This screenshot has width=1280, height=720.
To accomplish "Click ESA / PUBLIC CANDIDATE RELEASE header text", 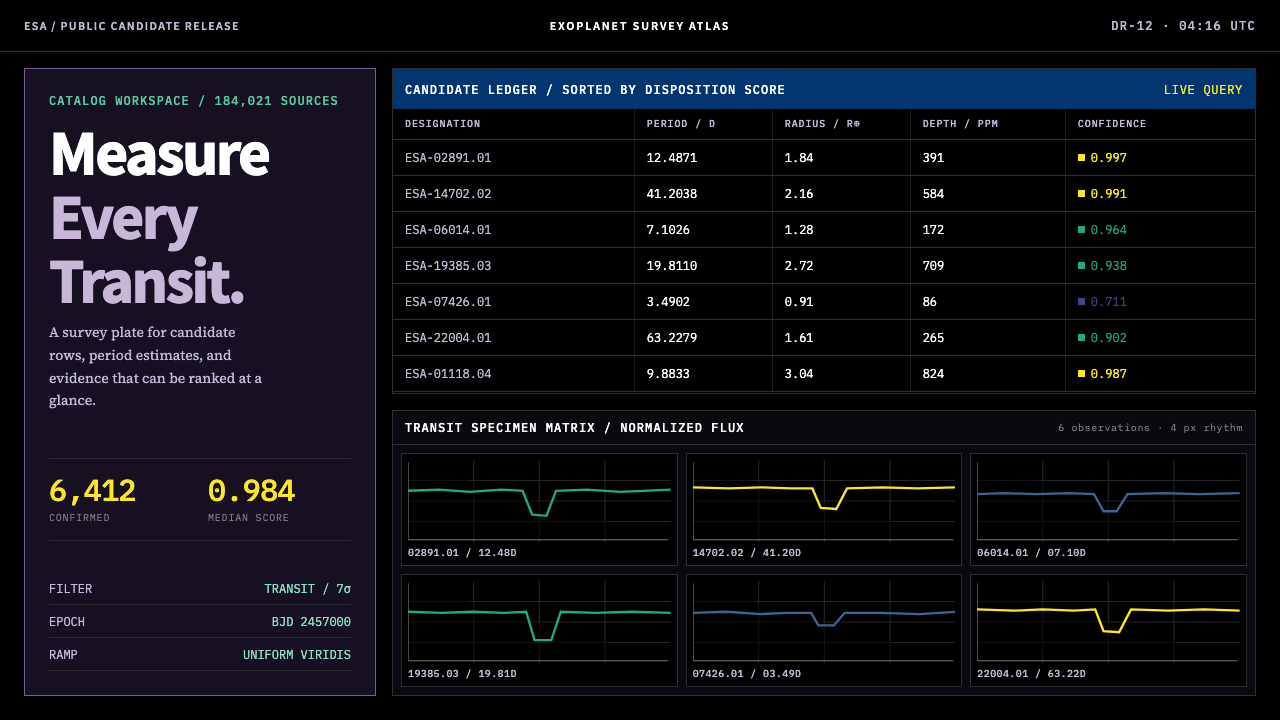I will [x=132, y=26].
